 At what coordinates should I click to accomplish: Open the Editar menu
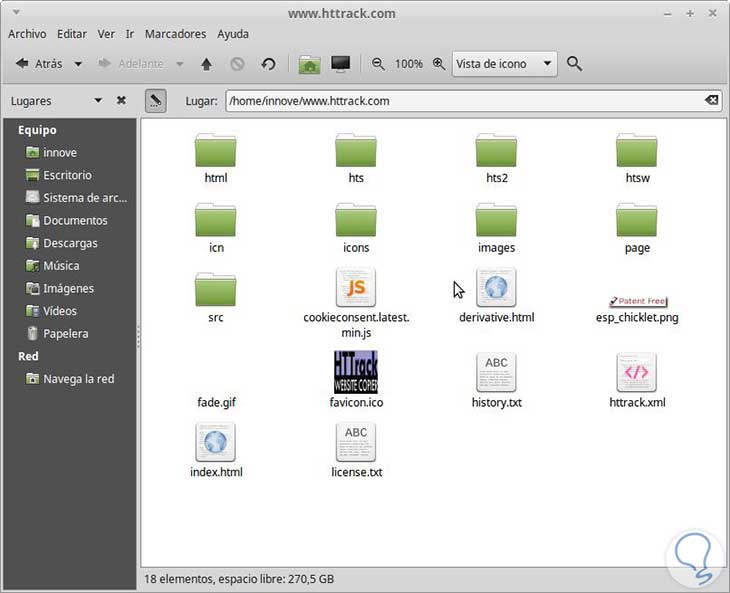(x=72, y=34)
